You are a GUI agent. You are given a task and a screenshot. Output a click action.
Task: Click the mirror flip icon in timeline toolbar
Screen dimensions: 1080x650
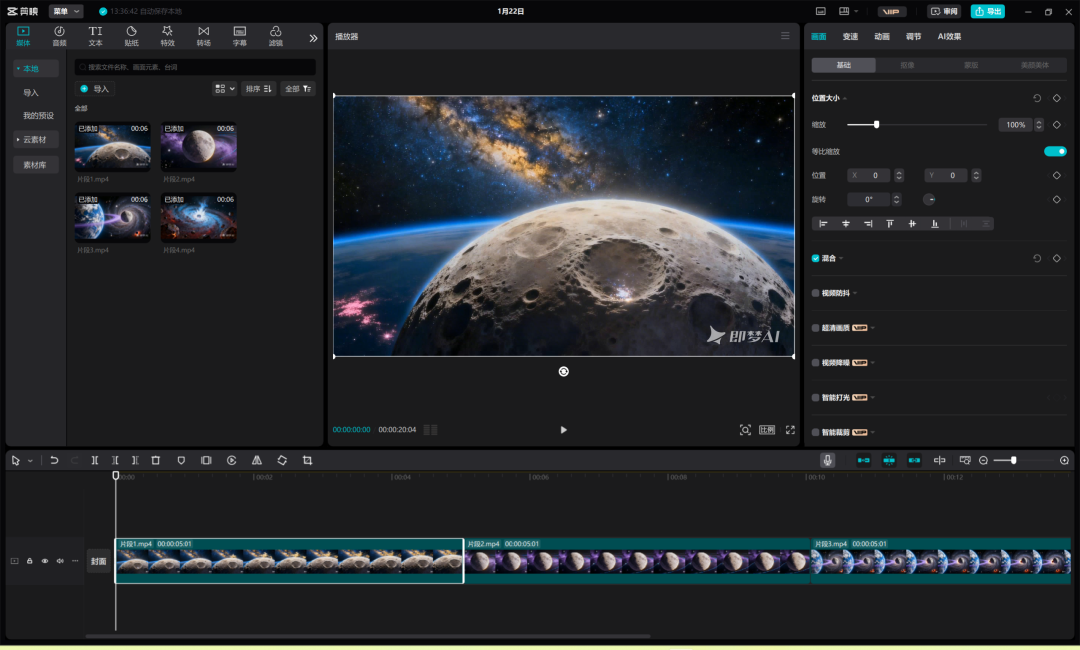tap(257, 460)
